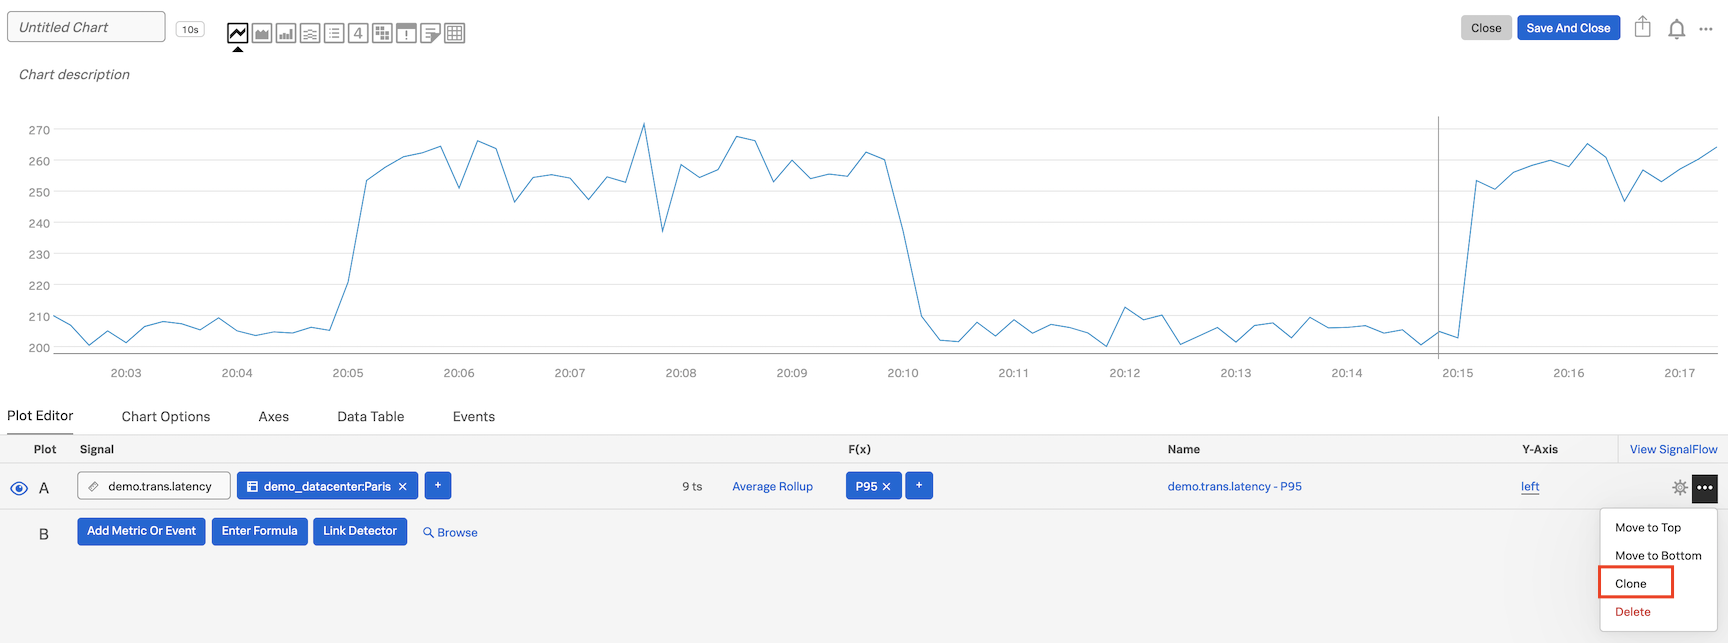Image resolution: width=1728 pixels, height=643 pixels.
Task: Select the line chart visualization icon
Action: [x=237, y=33]
